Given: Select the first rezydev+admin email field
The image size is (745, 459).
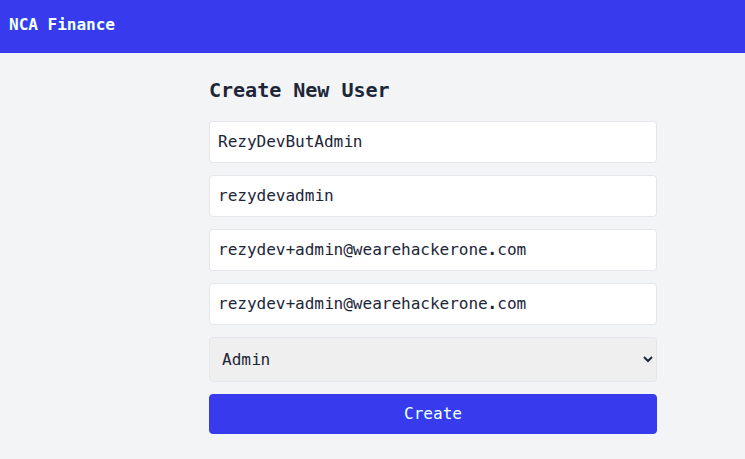Looking at the screenshot, I should (432, 250).
